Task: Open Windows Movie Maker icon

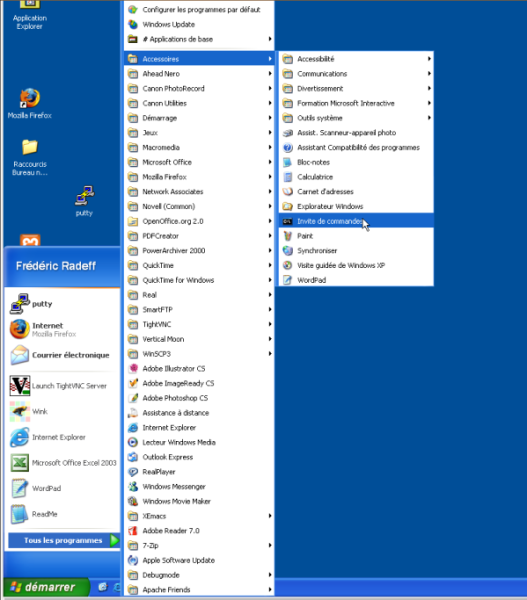Action: [x=133, y=501]
